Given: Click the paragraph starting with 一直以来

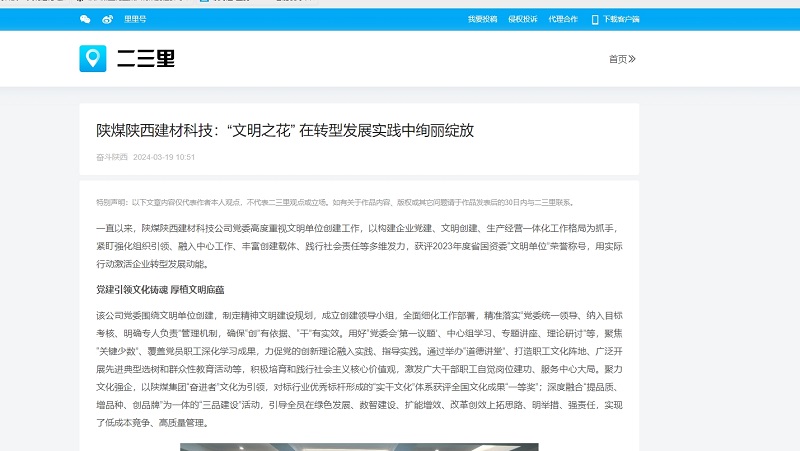Looking at the screenshot, I should 359,246.
